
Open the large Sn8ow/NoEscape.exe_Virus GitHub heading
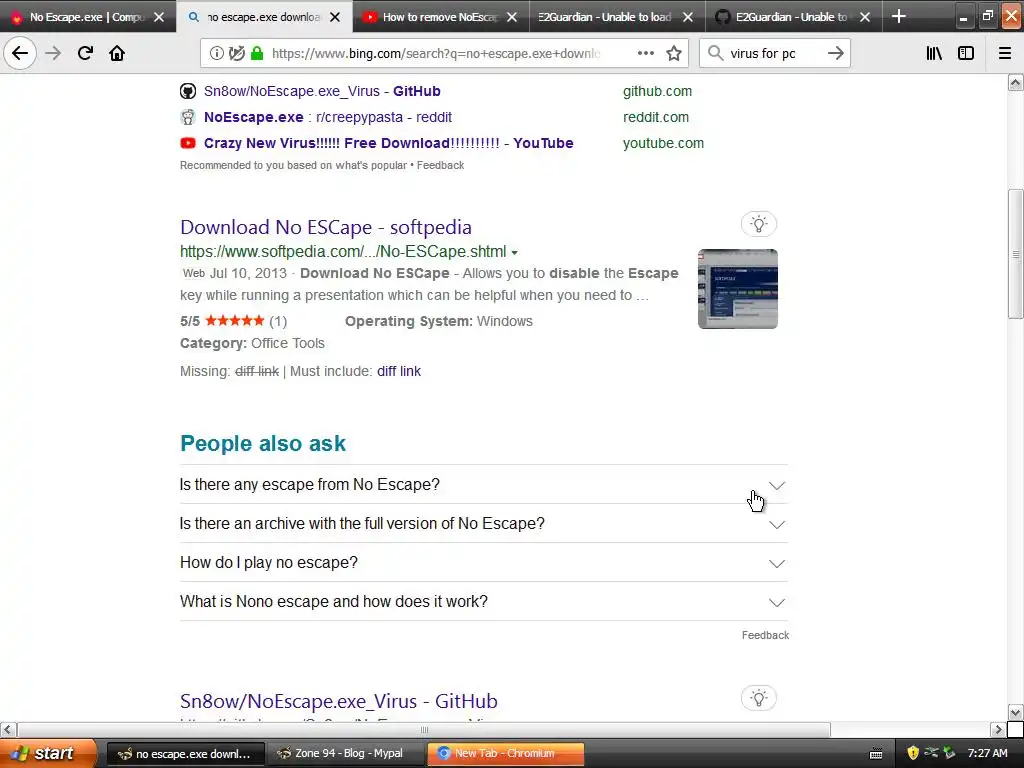(x=338, y=701)
